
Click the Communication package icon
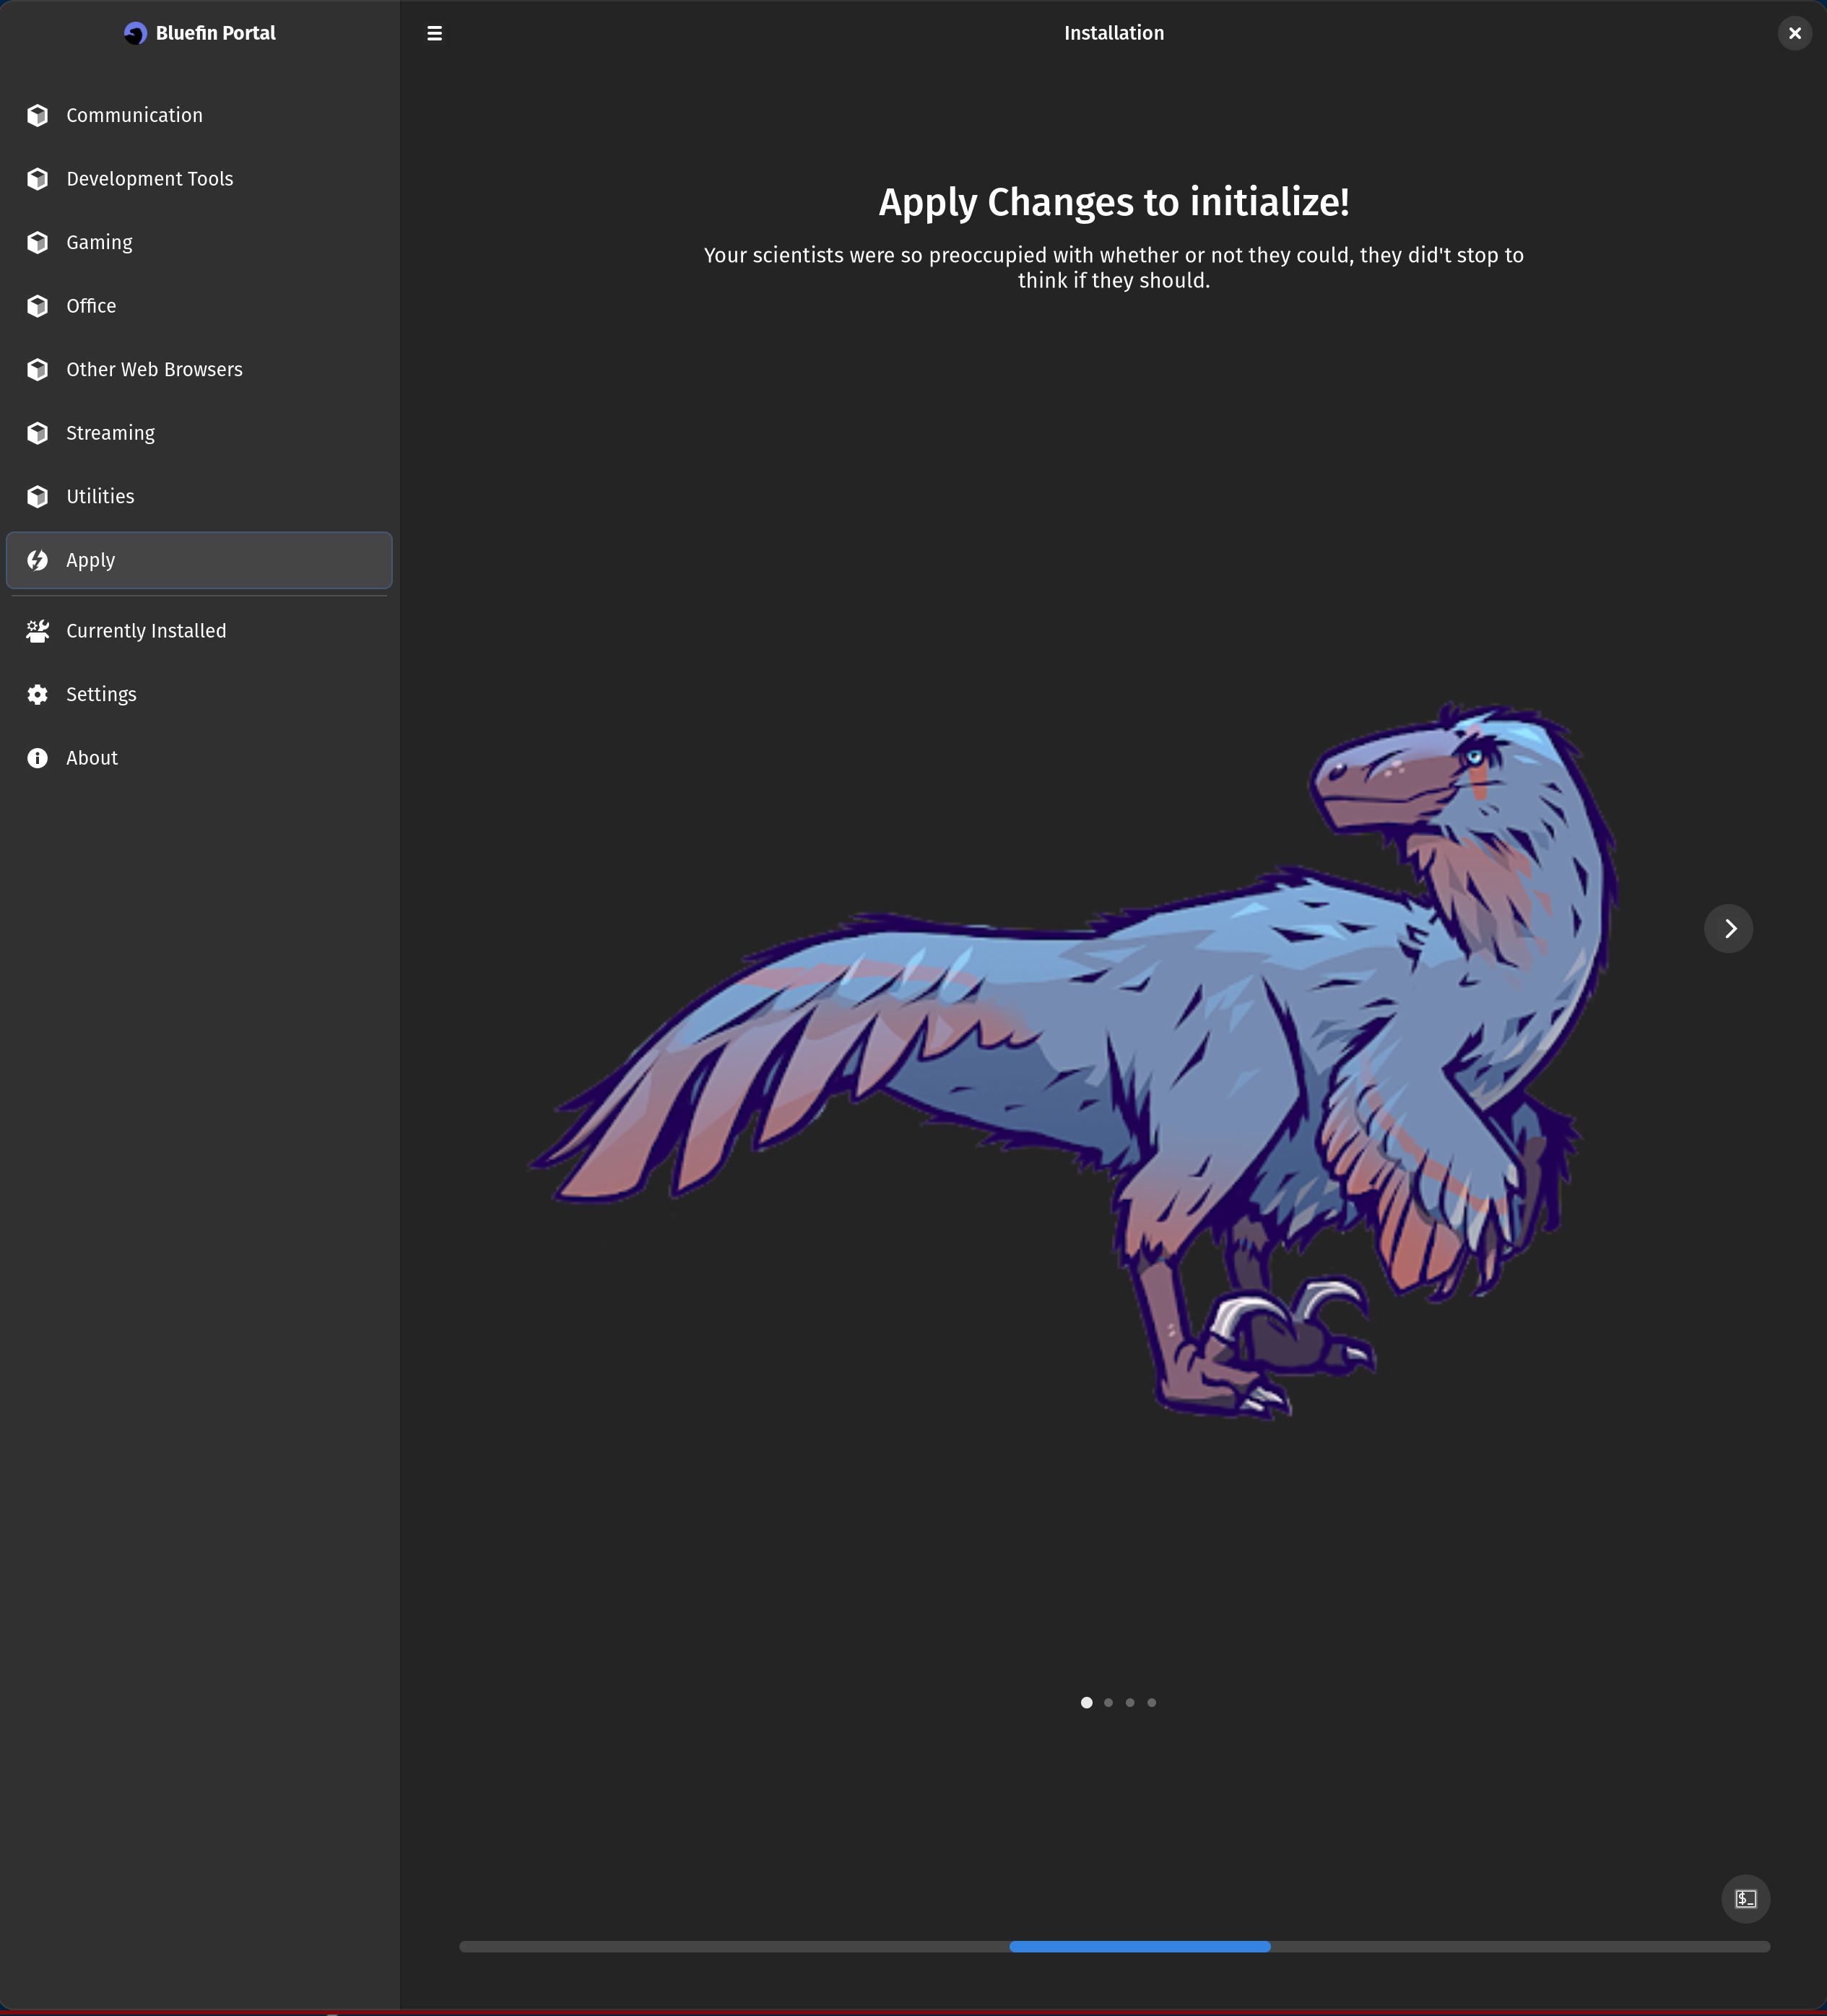(38, 115)
